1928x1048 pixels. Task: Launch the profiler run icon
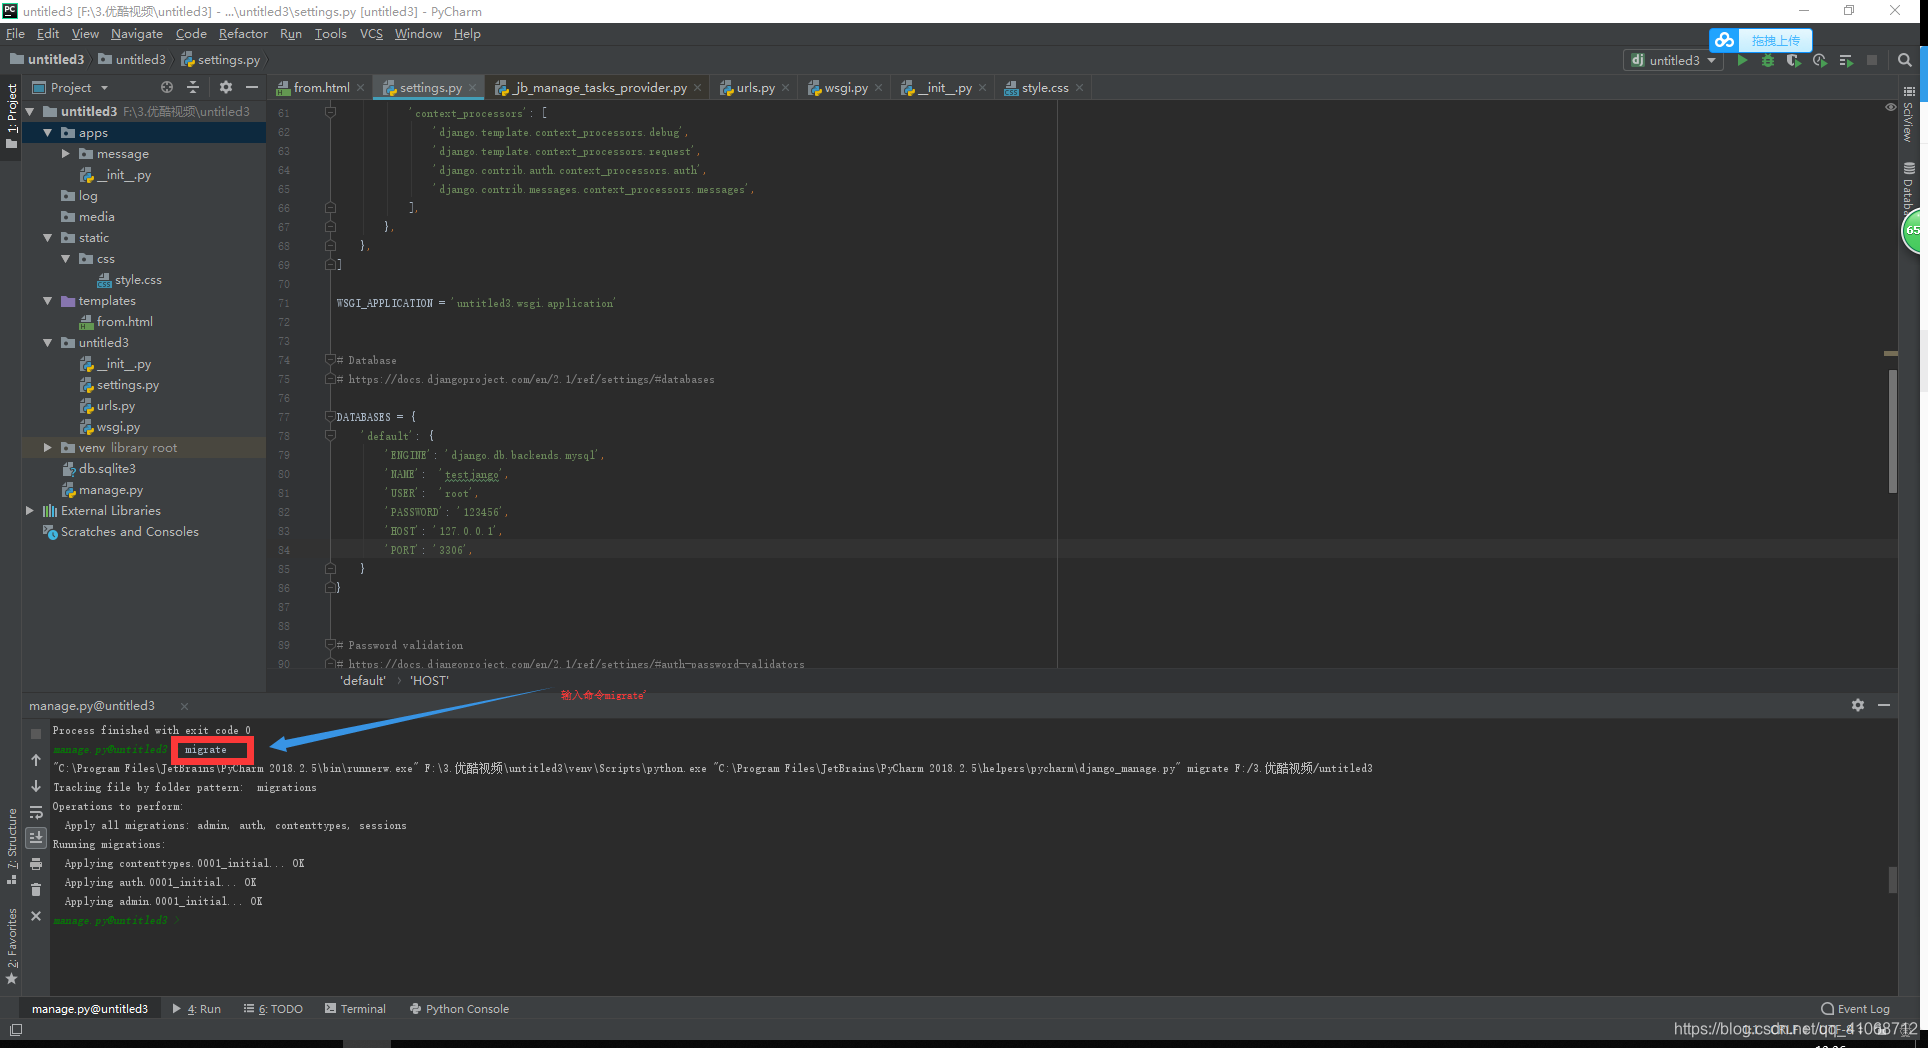[1820, 61]
